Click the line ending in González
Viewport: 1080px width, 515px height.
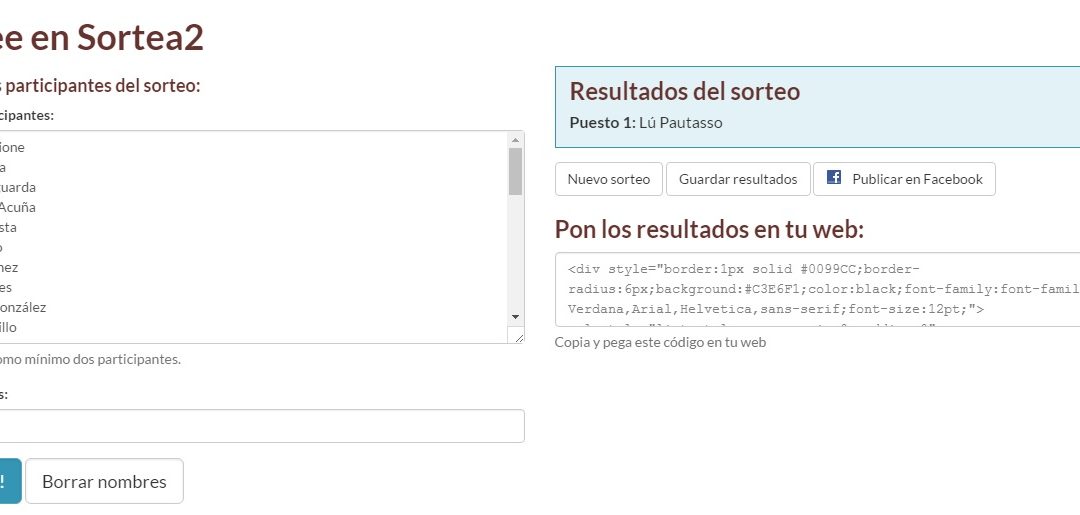tap(23, 307)
